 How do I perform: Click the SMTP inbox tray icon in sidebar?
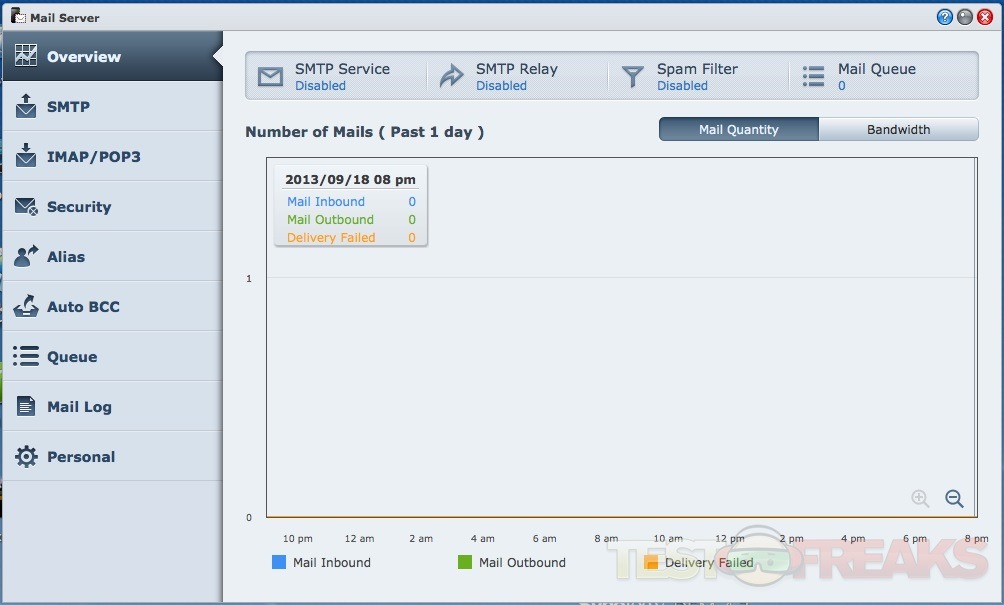coord(27,106)
